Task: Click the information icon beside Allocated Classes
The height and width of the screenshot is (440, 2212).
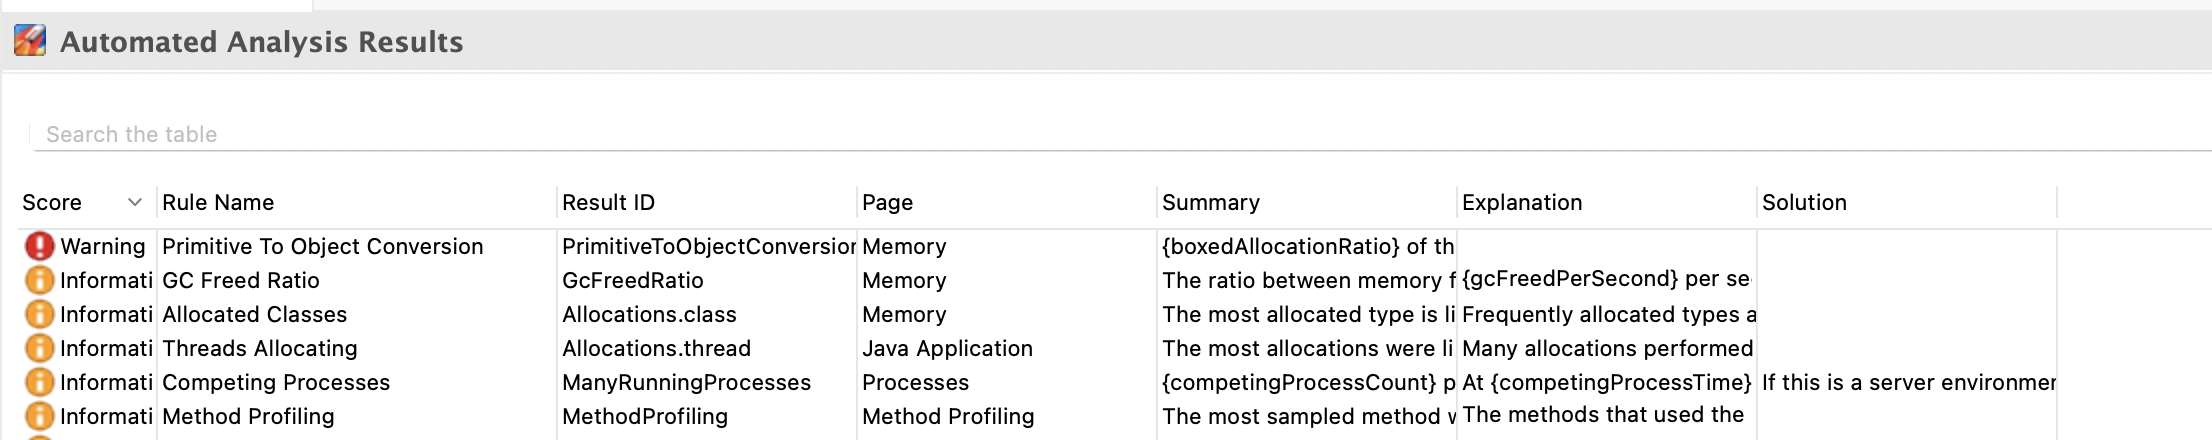Action: (x=39, y=314)
